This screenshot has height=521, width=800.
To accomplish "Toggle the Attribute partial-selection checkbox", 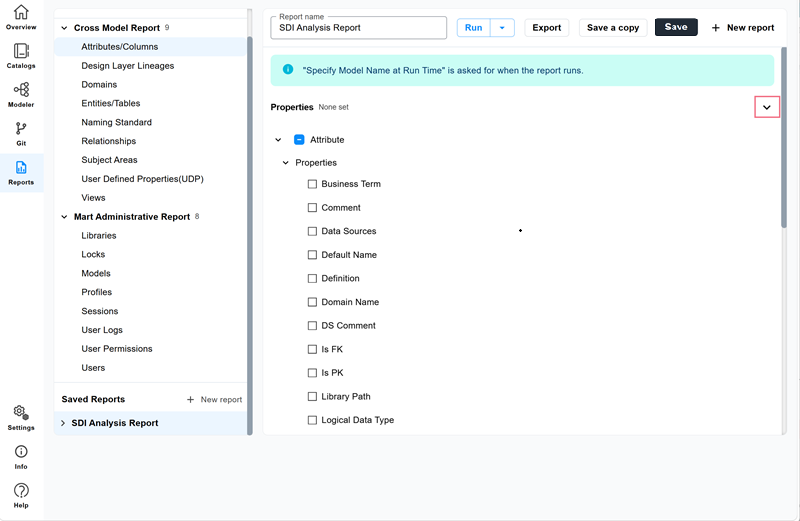I will click(x=299, y=139).
